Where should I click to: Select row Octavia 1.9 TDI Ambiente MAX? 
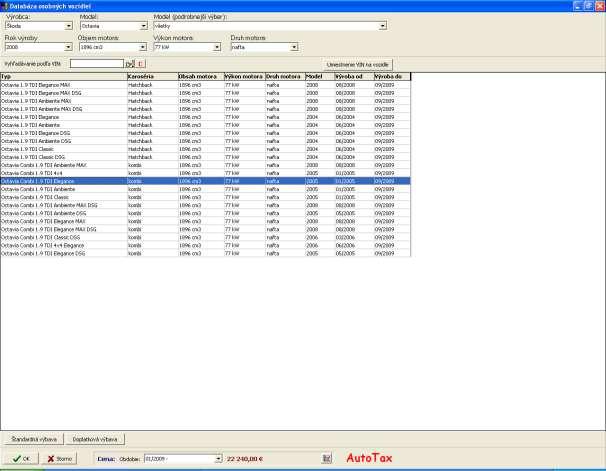(x=205, y=101)
